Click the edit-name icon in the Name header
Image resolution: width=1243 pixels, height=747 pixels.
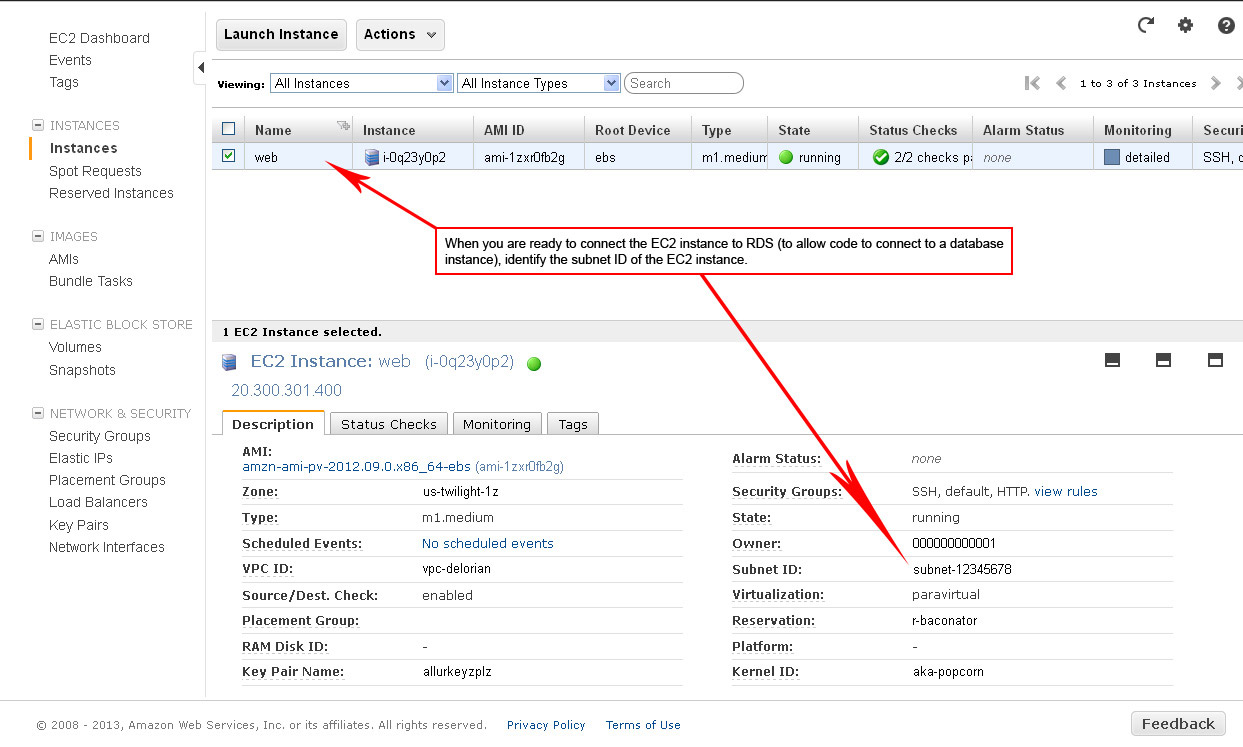pos(343,126)
